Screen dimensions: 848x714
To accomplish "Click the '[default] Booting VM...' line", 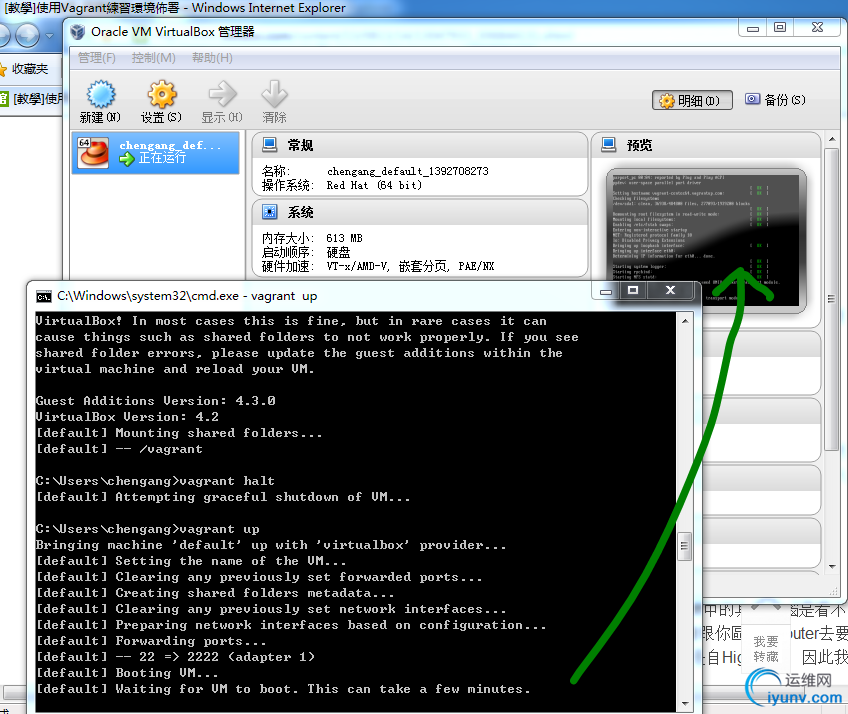I will [x=127, y=673].
